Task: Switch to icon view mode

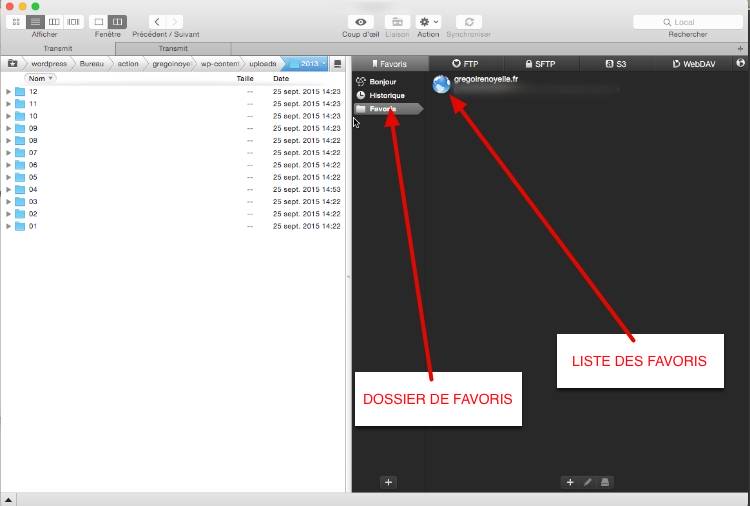Action: pyautogui.click(x=16, y=22)
